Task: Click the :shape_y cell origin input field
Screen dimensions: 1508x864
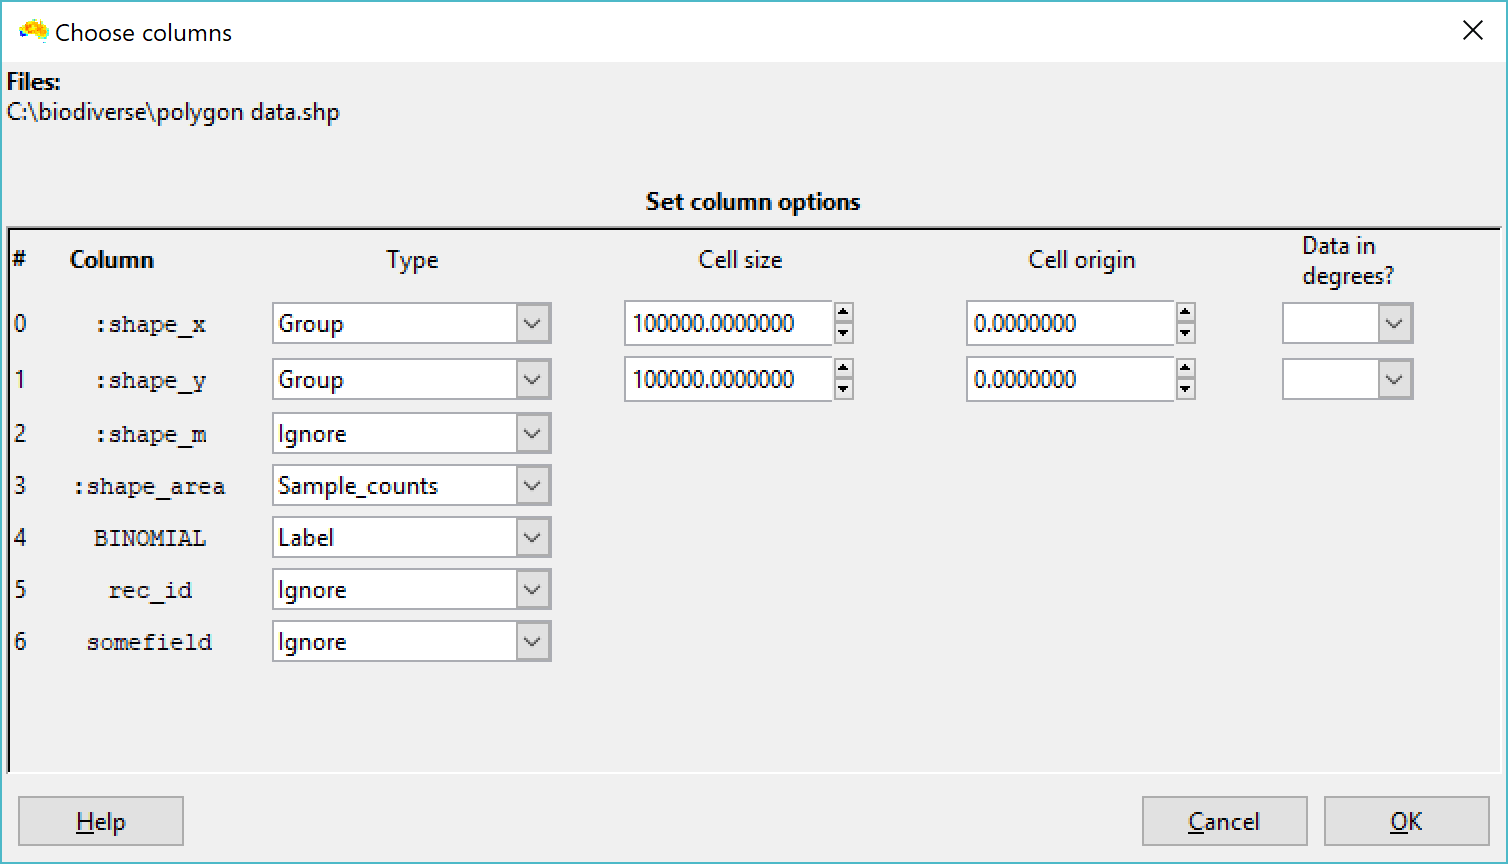Action: coord(1069,380)
